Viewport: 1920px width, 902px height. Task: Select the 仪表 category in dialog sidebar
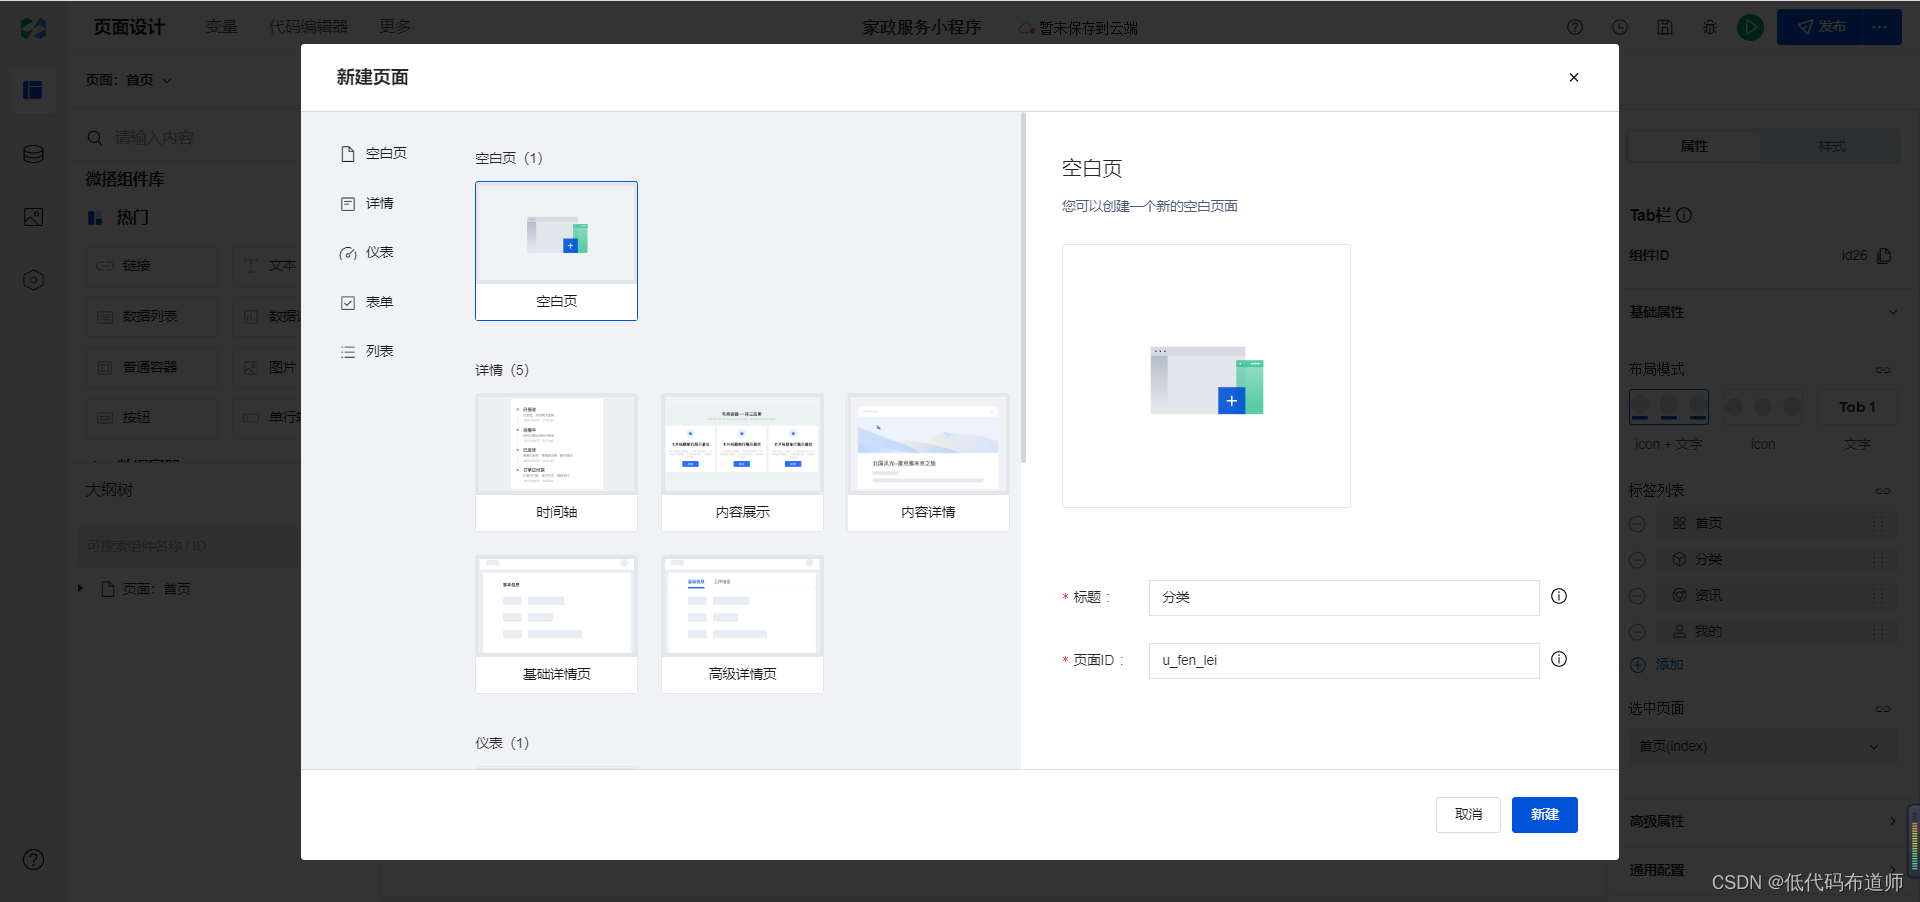[367, 253]
